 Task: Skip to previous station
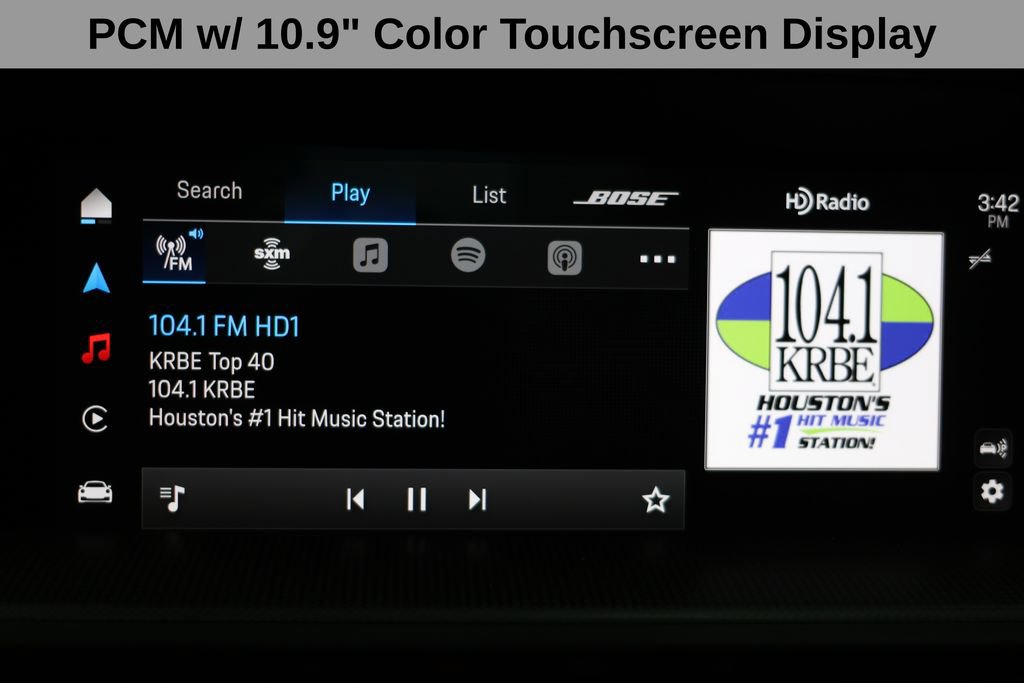(355, 500)
